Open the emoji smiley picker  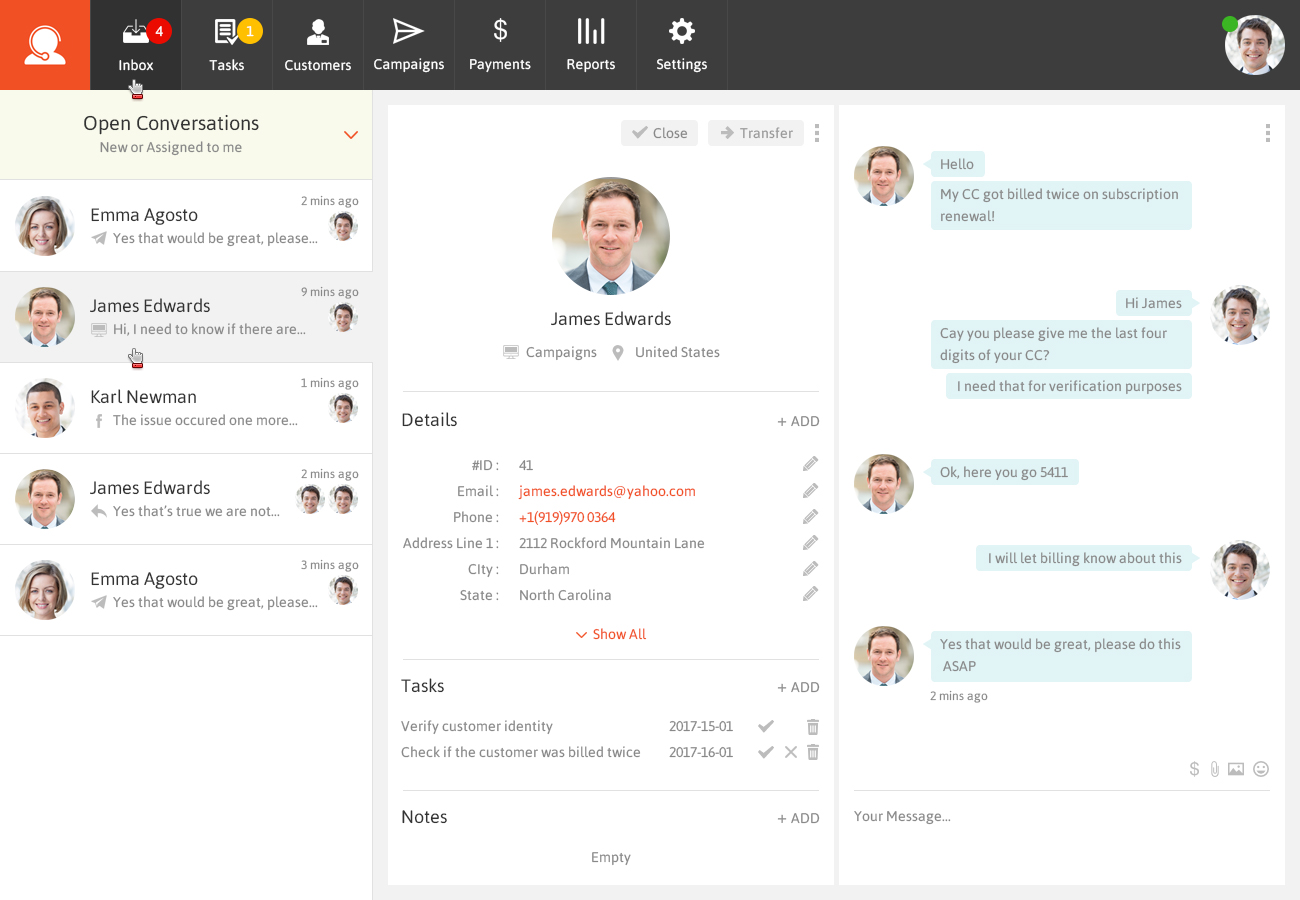(x=1261, y=769)
